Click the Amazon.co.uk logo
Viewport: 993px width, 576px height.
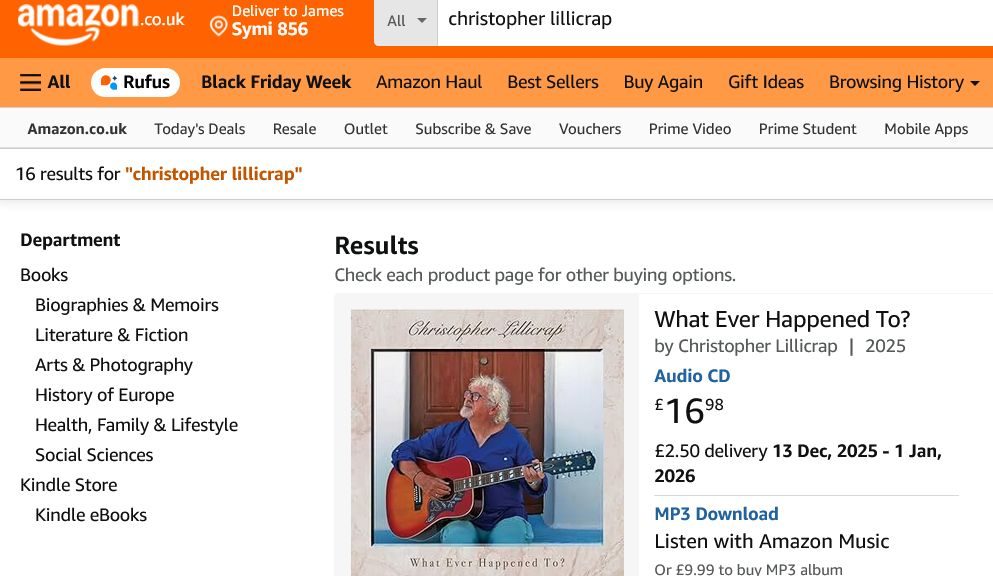(100, 22)
